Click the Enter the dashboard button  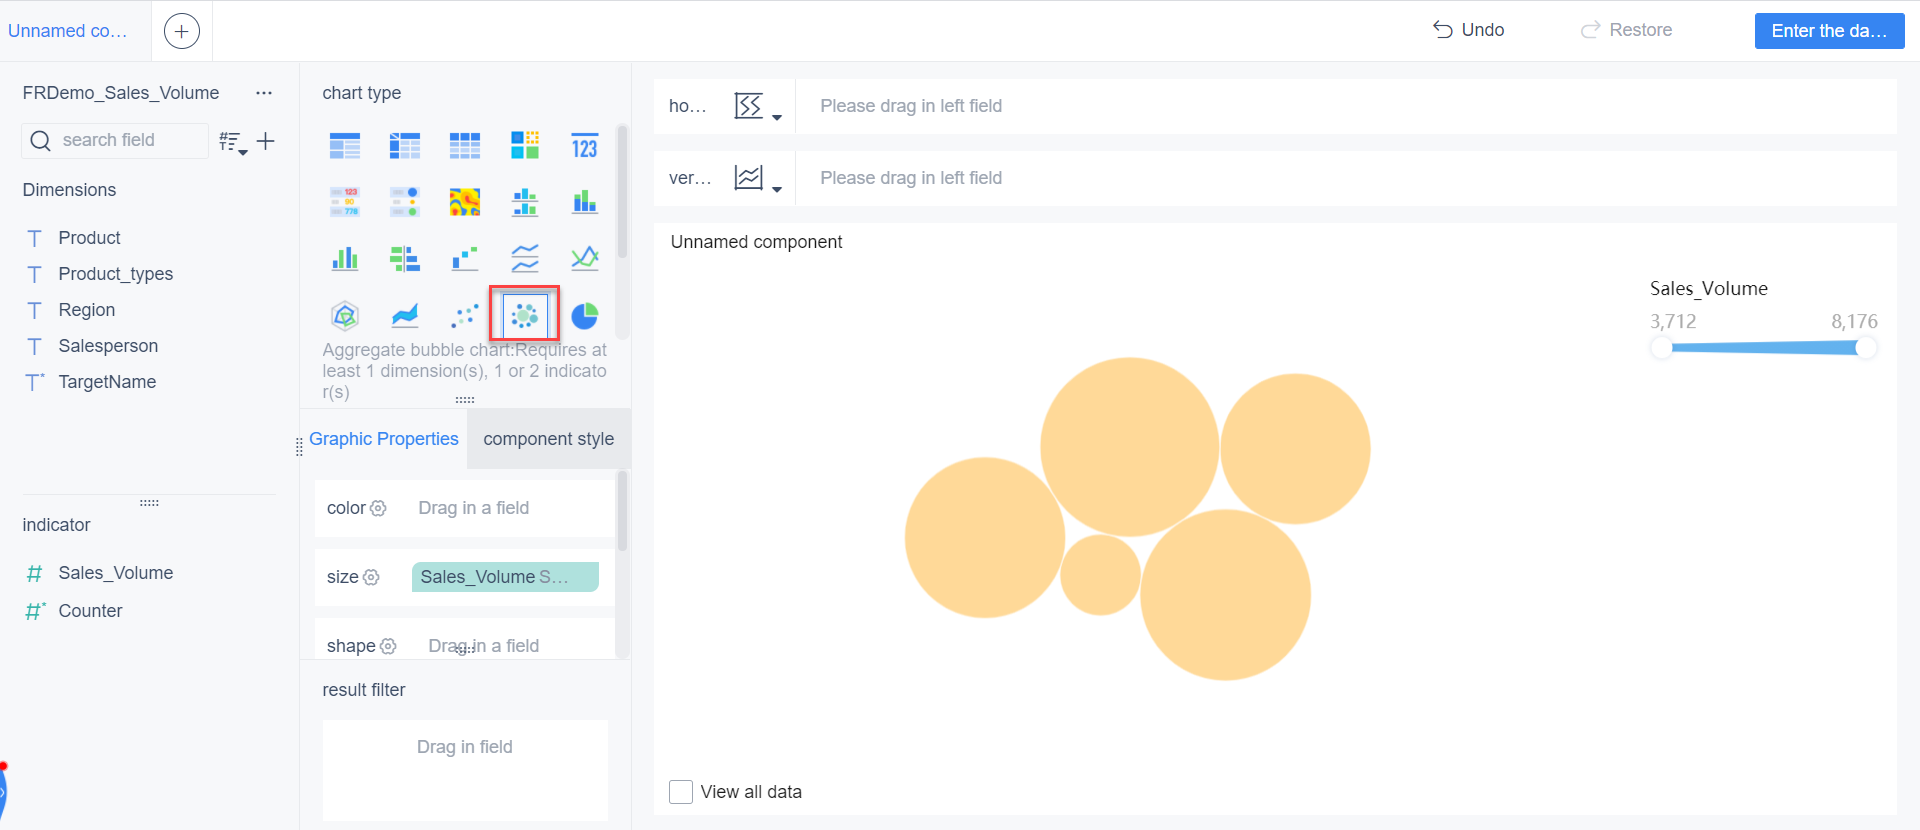[x=1830, y=31]
